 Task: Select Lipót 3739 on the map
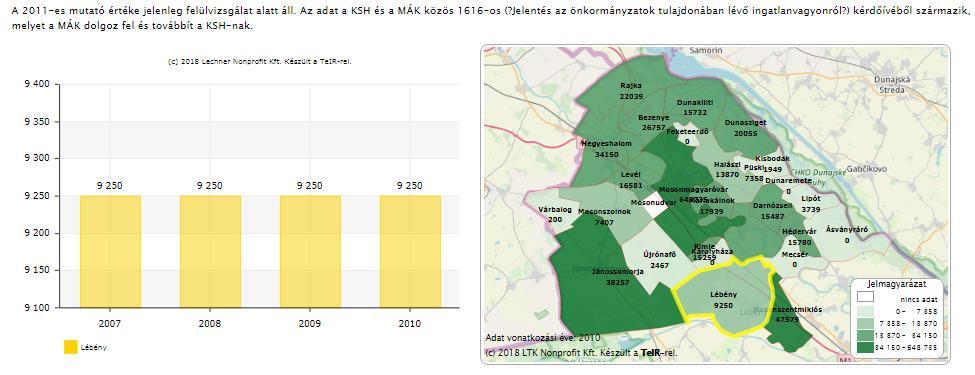(x=811, y=204)
